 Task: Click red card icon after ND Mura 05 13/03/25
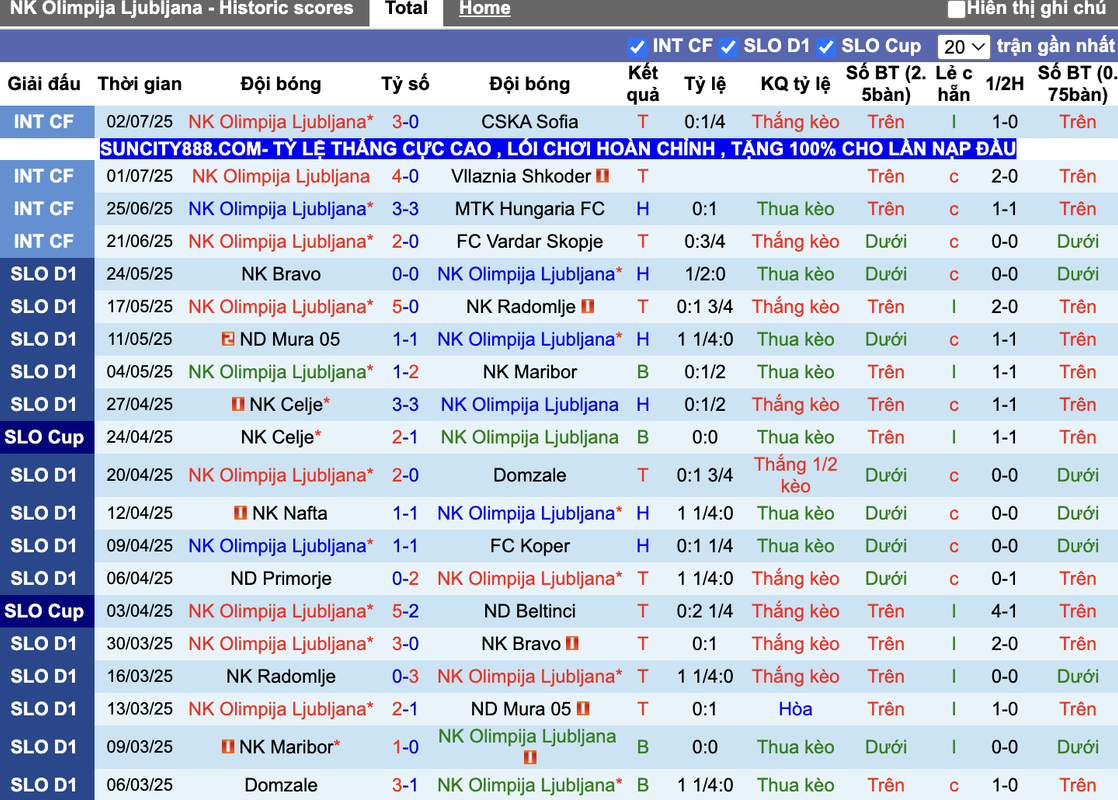pyautogui.click(x=583, y=709)
